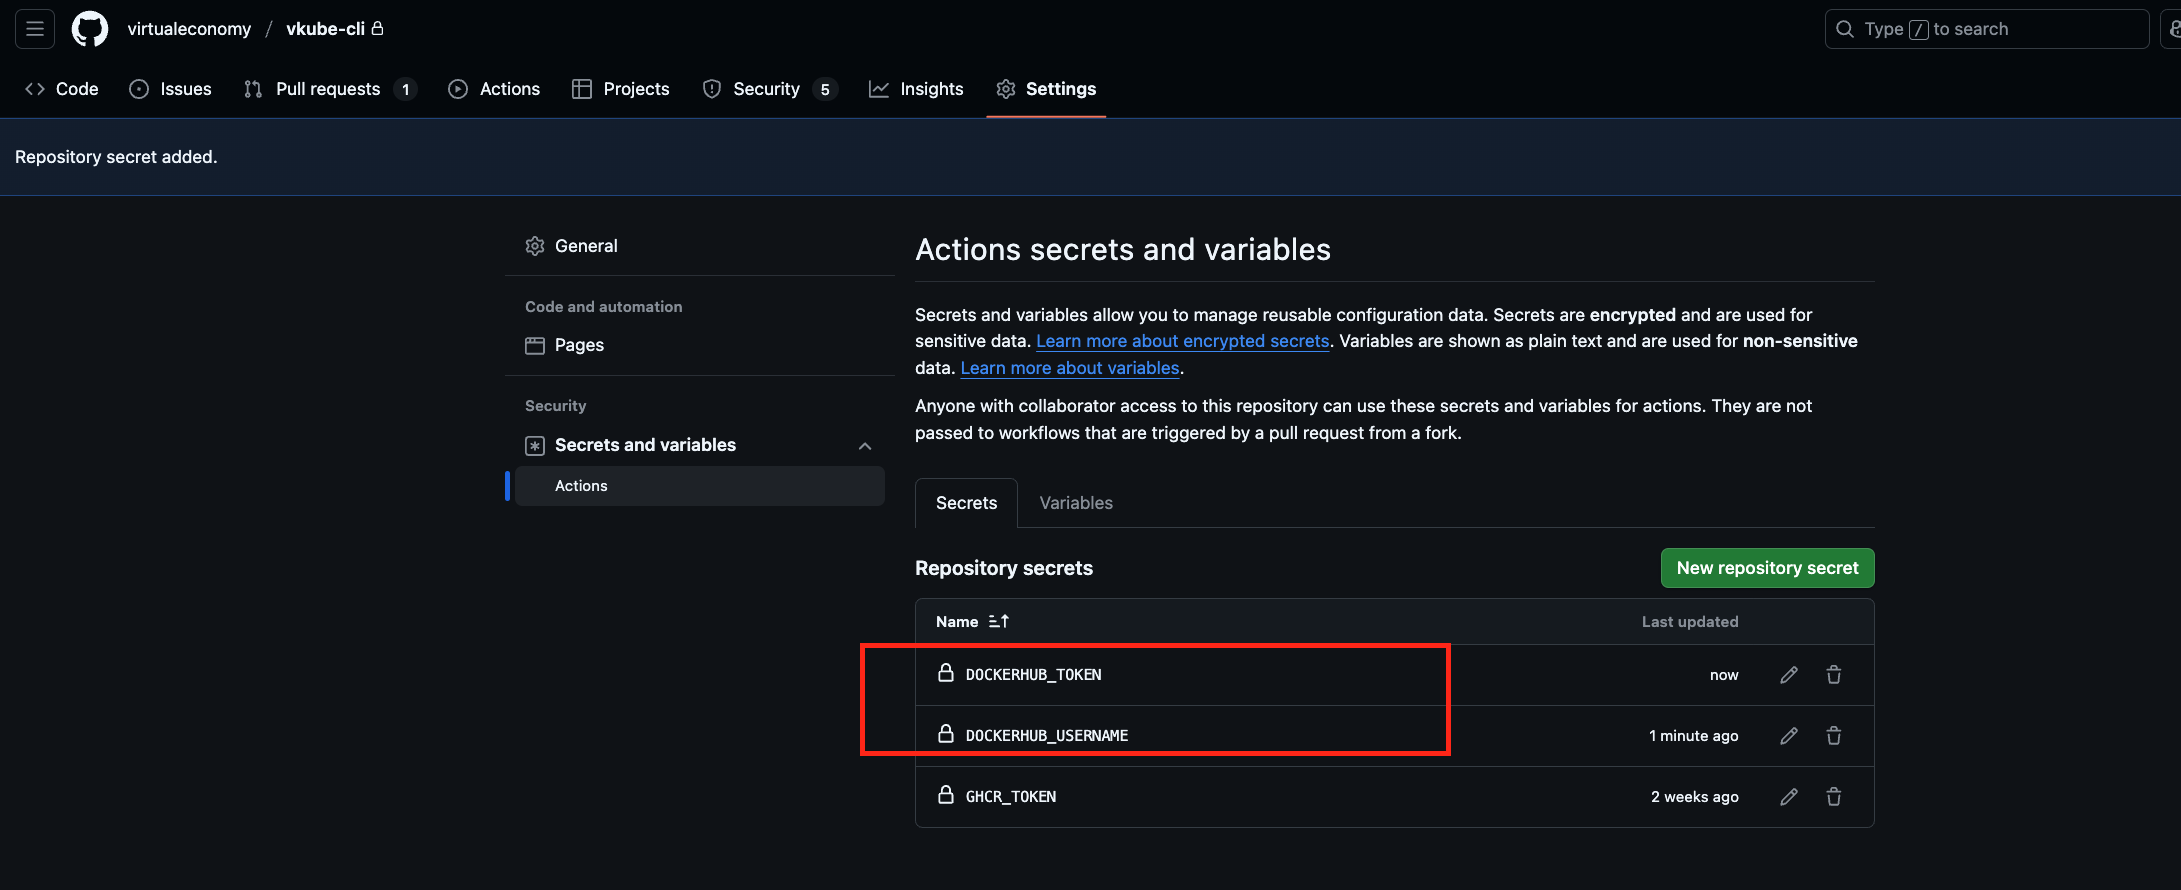The image size is (2181, 890).
Task: Delete the DOCKERHUB_TOKEN secret with trash icon
Action: click(x=1834, y=675)
